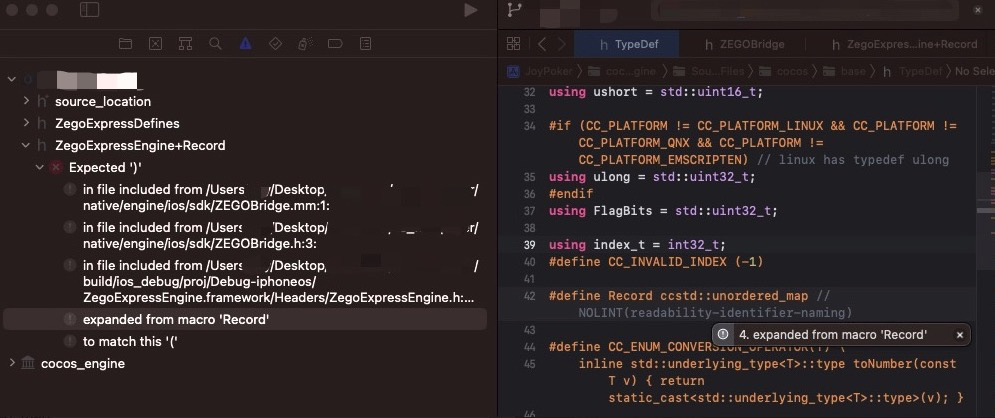Open the related items grid icon
The height and width of the screenshot is (418, 995).
[513, 44]
